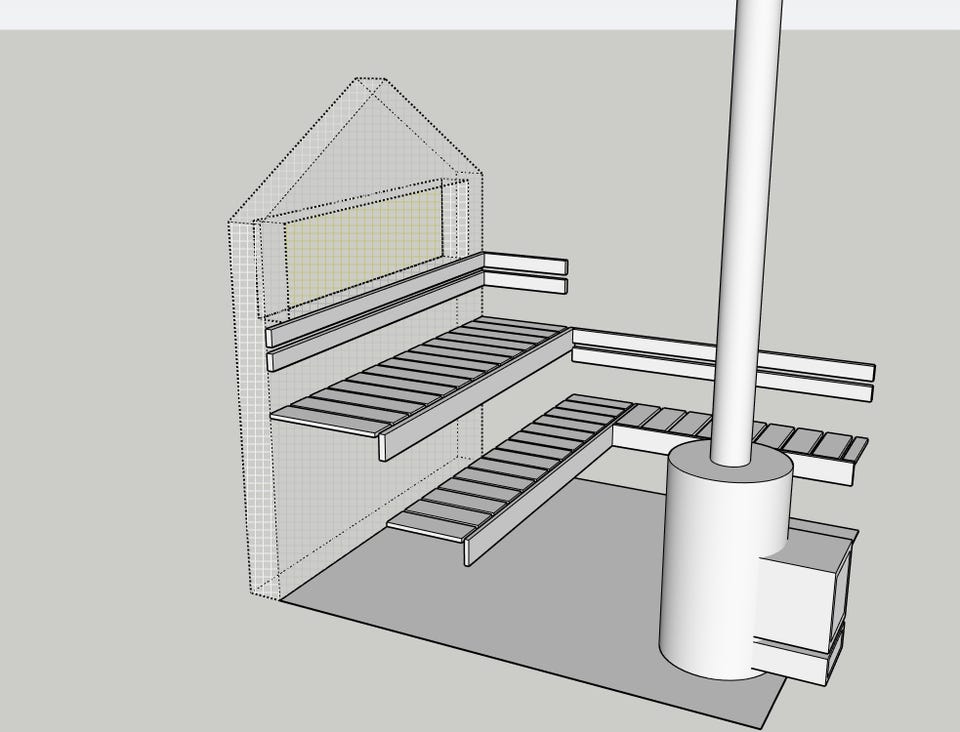Viewport: 960px width, 732px height.
Task: Click the right-side slatted bench behind the stove
Action: pos(810,440)
